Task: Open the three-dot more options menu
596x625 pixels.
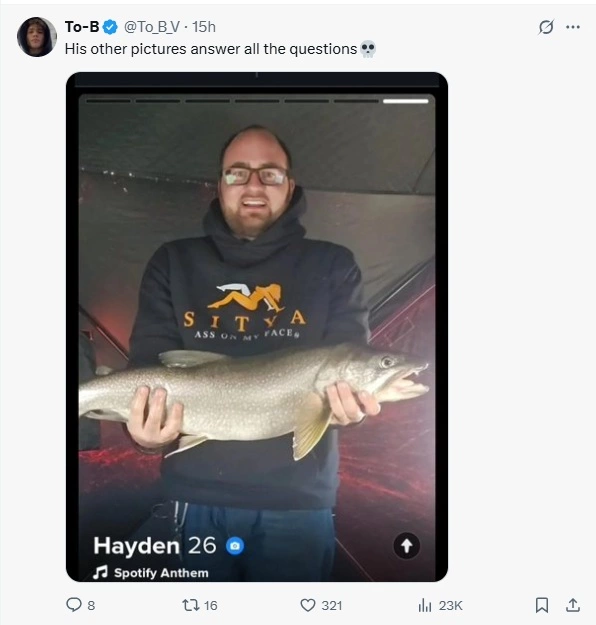Action: pos(573,27)
